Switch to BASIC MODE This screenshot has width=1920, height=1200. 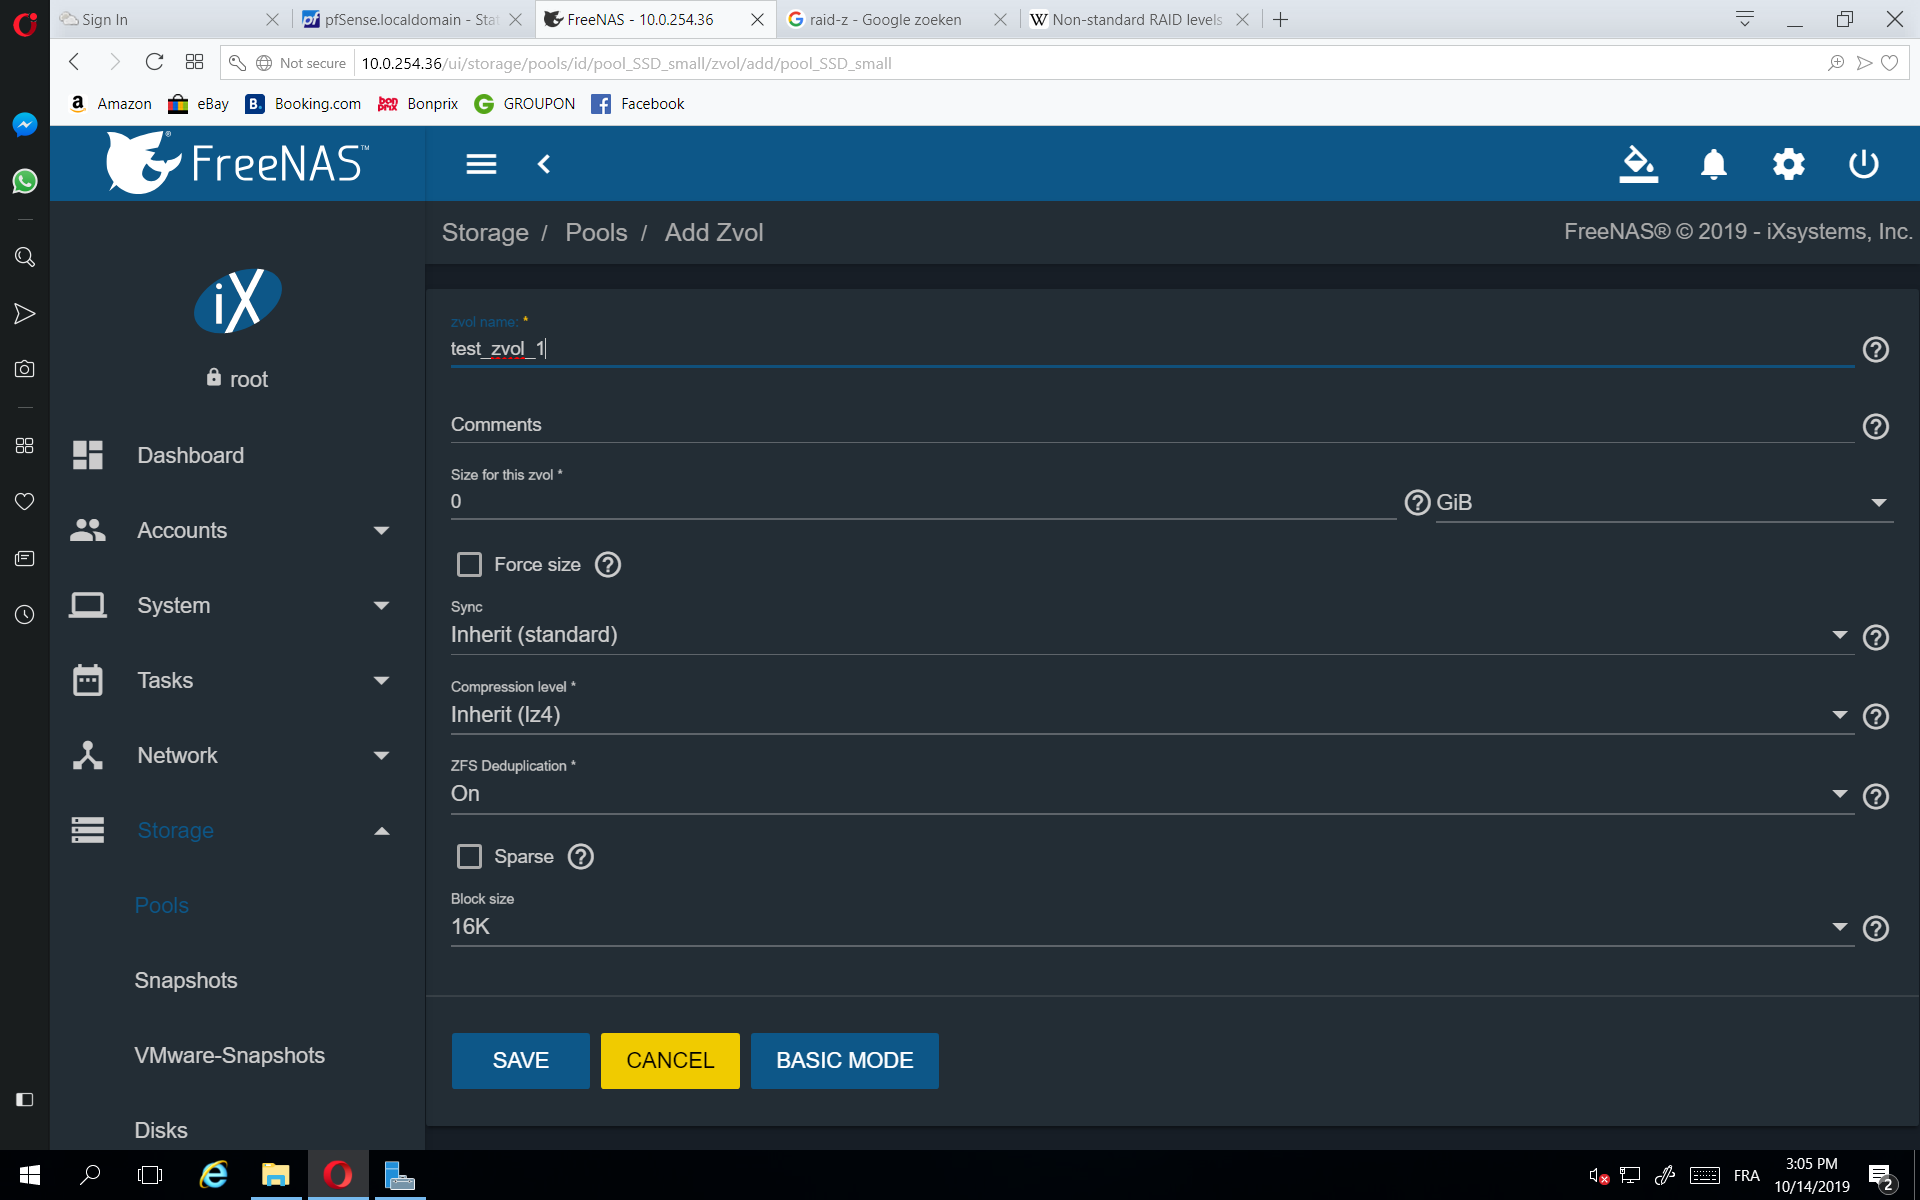pos(844,1061)
